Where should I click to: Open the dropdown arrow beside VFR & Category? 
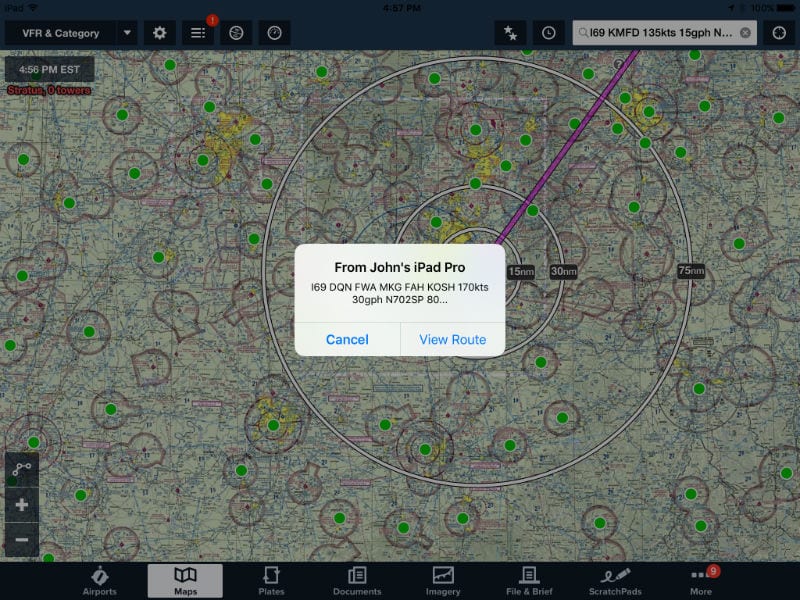tap(127, 33)
